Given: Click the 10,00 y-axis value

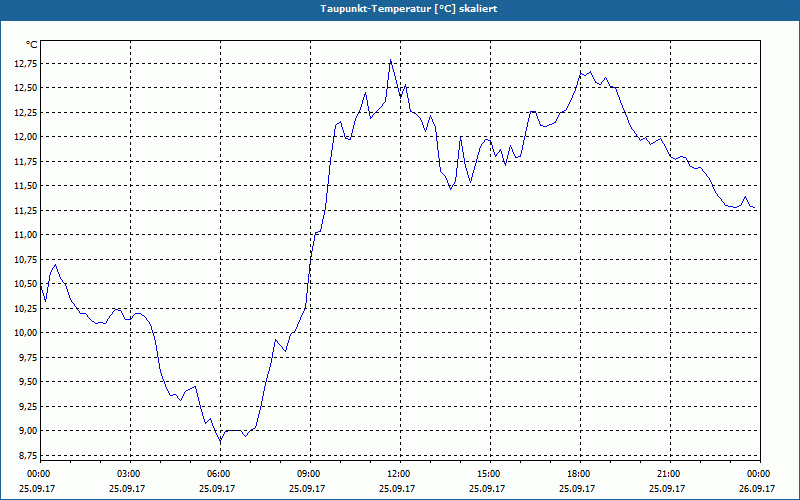Looking at the screenshot, I should (x=28, y=333).
